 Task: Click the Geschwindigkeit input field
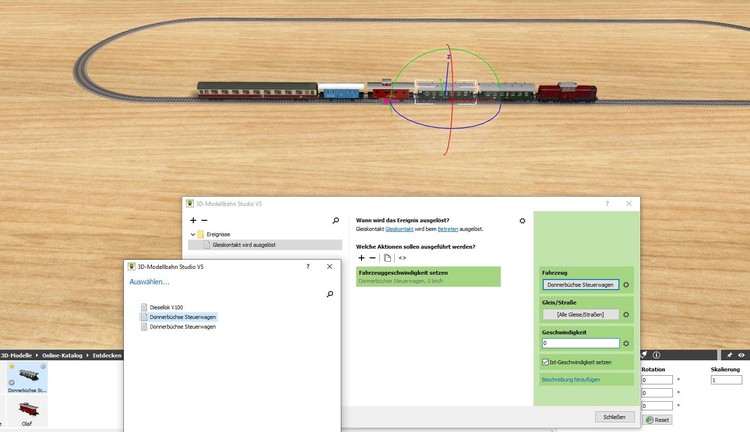coord(580,343)
